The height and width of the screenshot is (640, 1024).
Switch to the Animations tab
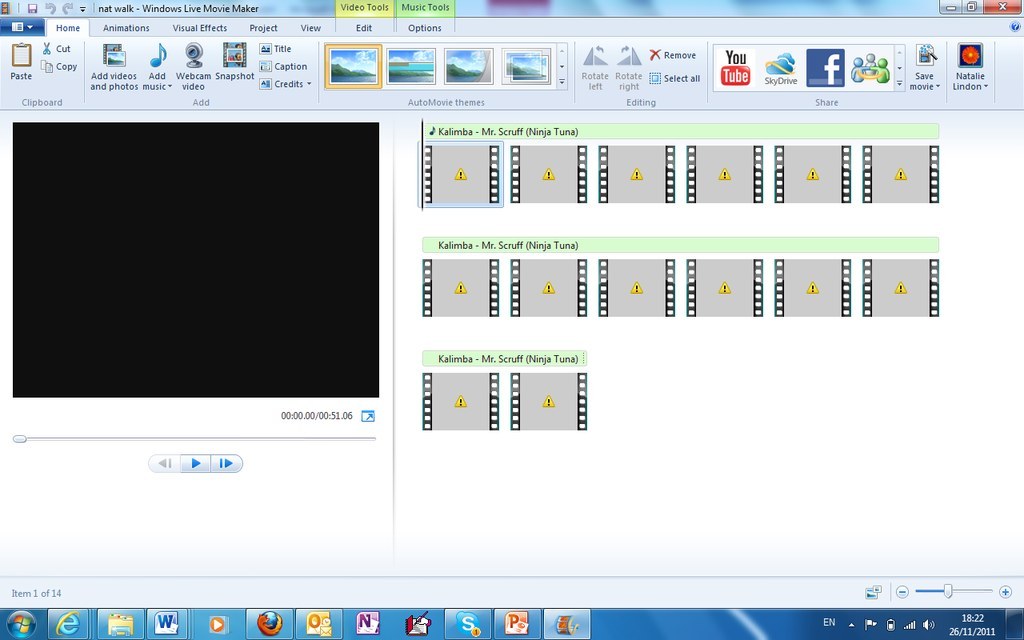(x=126, y=28)
